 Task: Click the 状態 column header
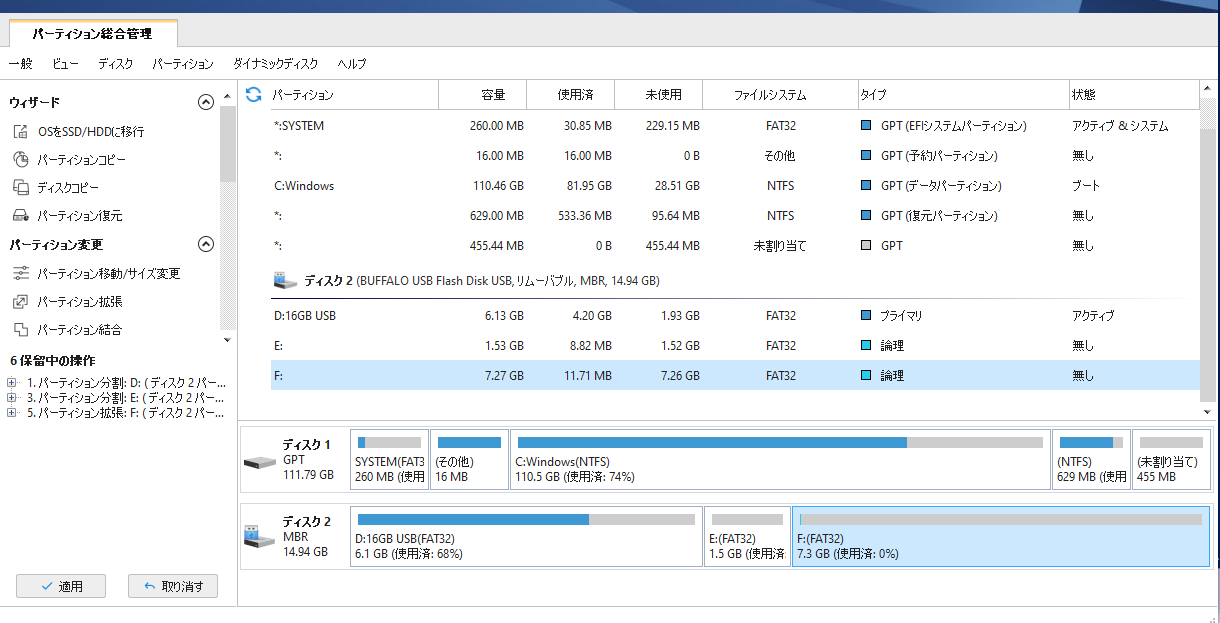click(x=1134, y=95)
